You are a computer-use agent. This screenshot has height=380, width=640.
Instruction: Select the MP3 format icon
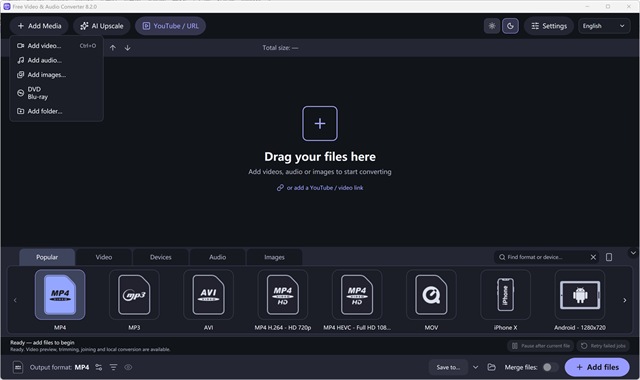(134, 295)
